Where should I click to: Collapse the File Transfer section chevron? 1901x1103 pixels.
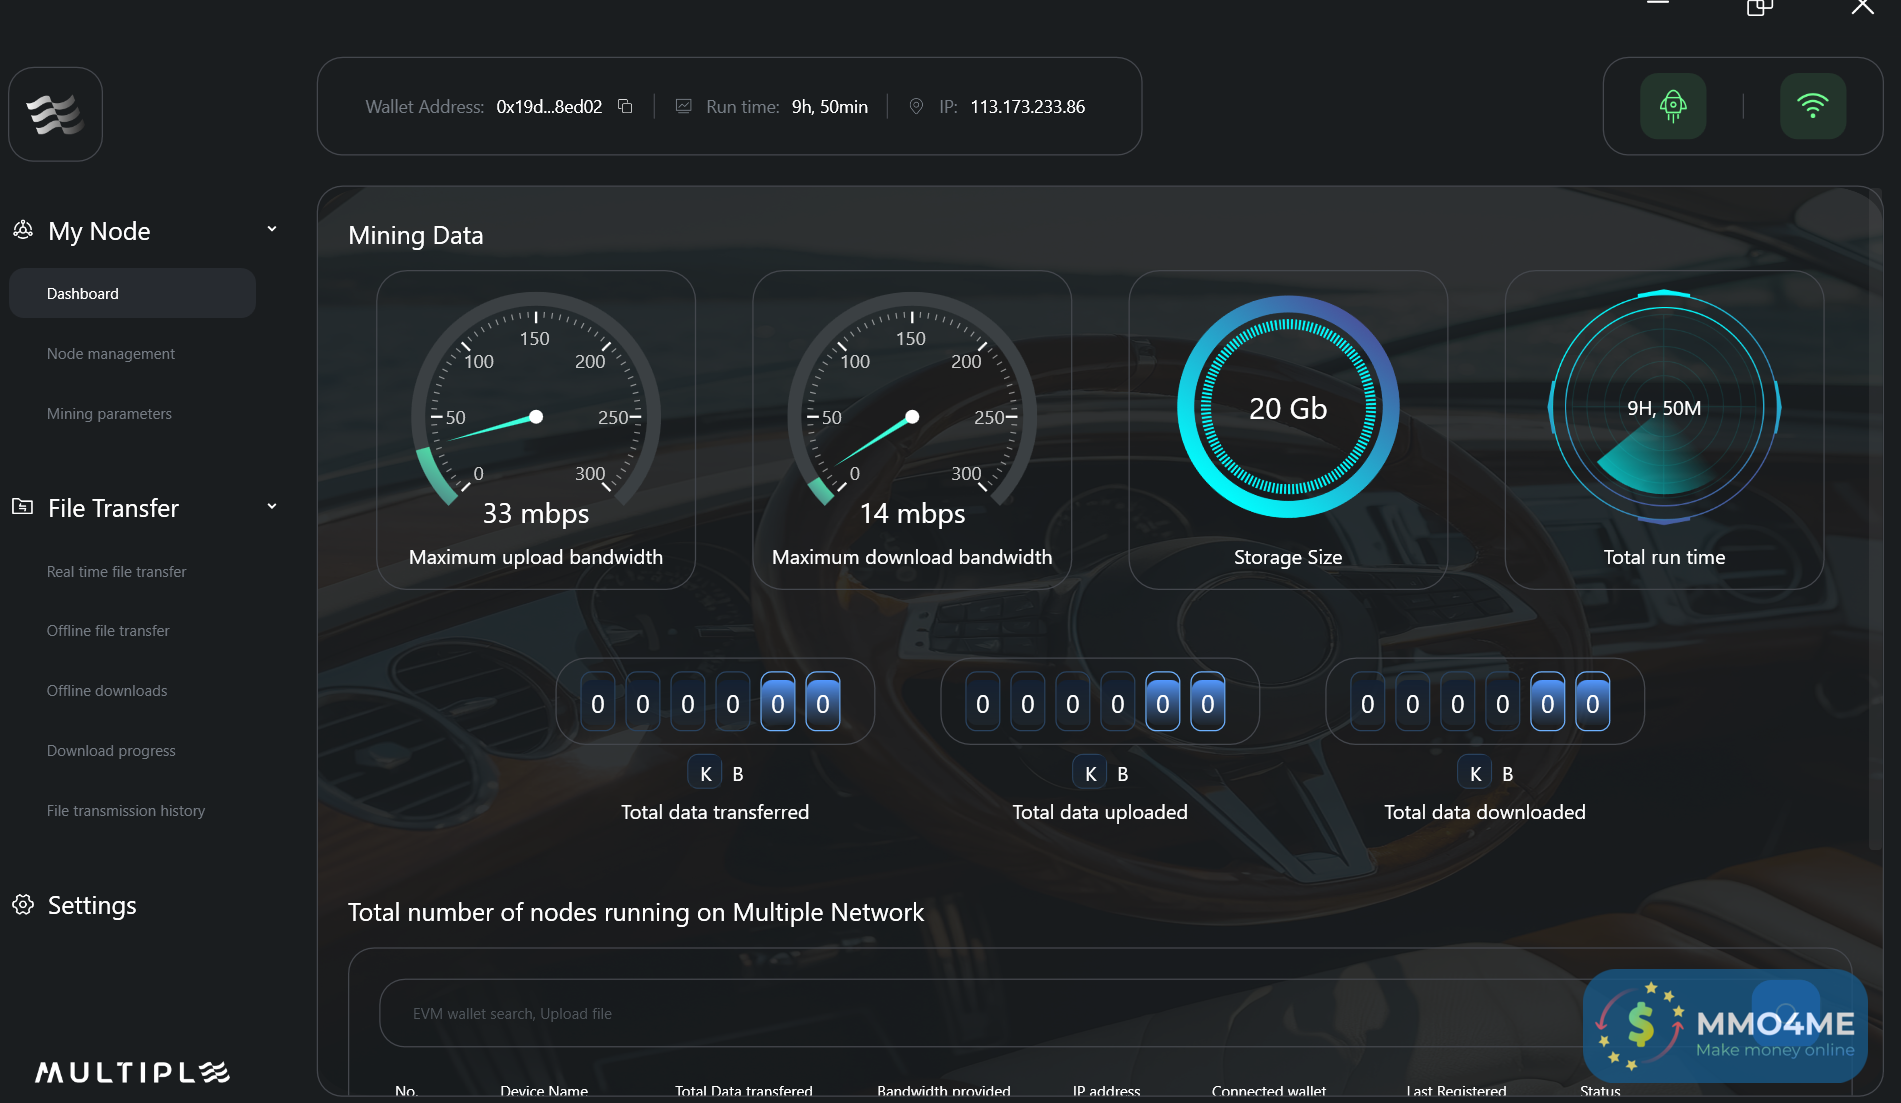[x=271, y=506]
